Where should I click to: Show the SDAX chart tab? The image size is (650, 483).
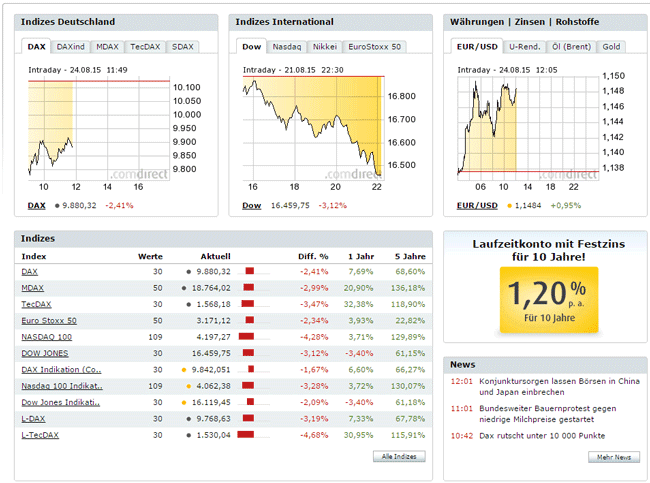tap(183, 47)
